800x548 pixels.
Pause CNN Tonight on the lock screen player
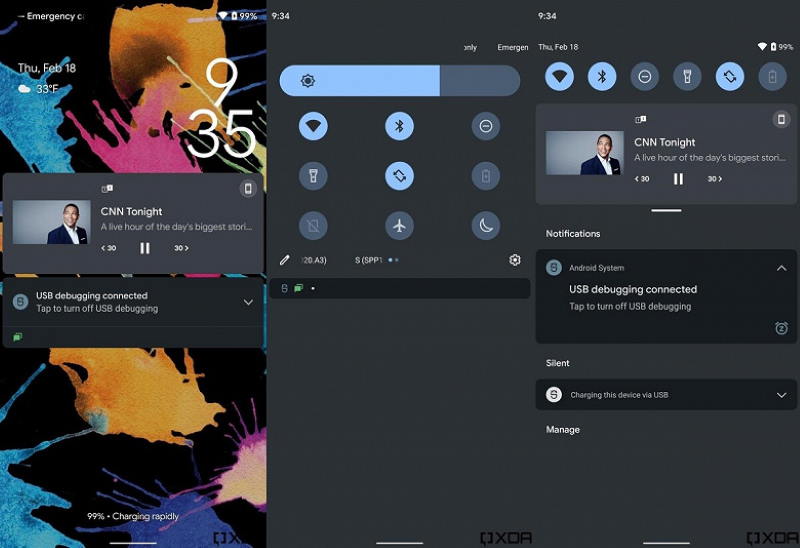click(145, 248)
